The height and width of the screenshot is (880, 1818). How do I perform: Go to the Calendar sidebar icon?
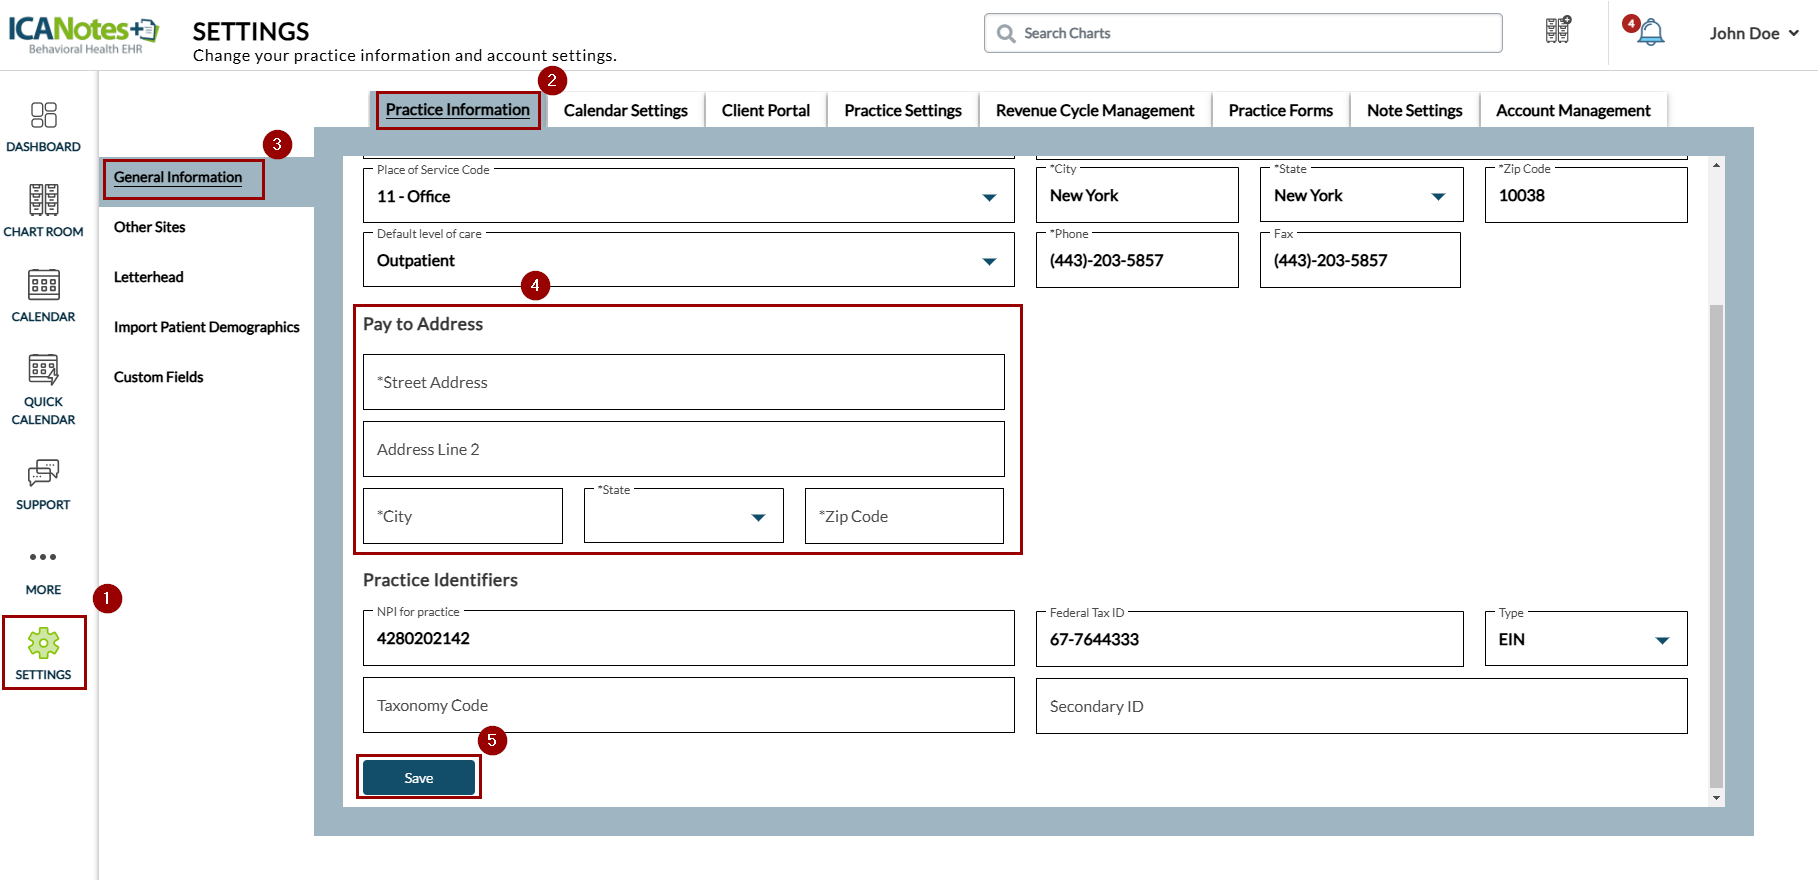tap(43, 285)
